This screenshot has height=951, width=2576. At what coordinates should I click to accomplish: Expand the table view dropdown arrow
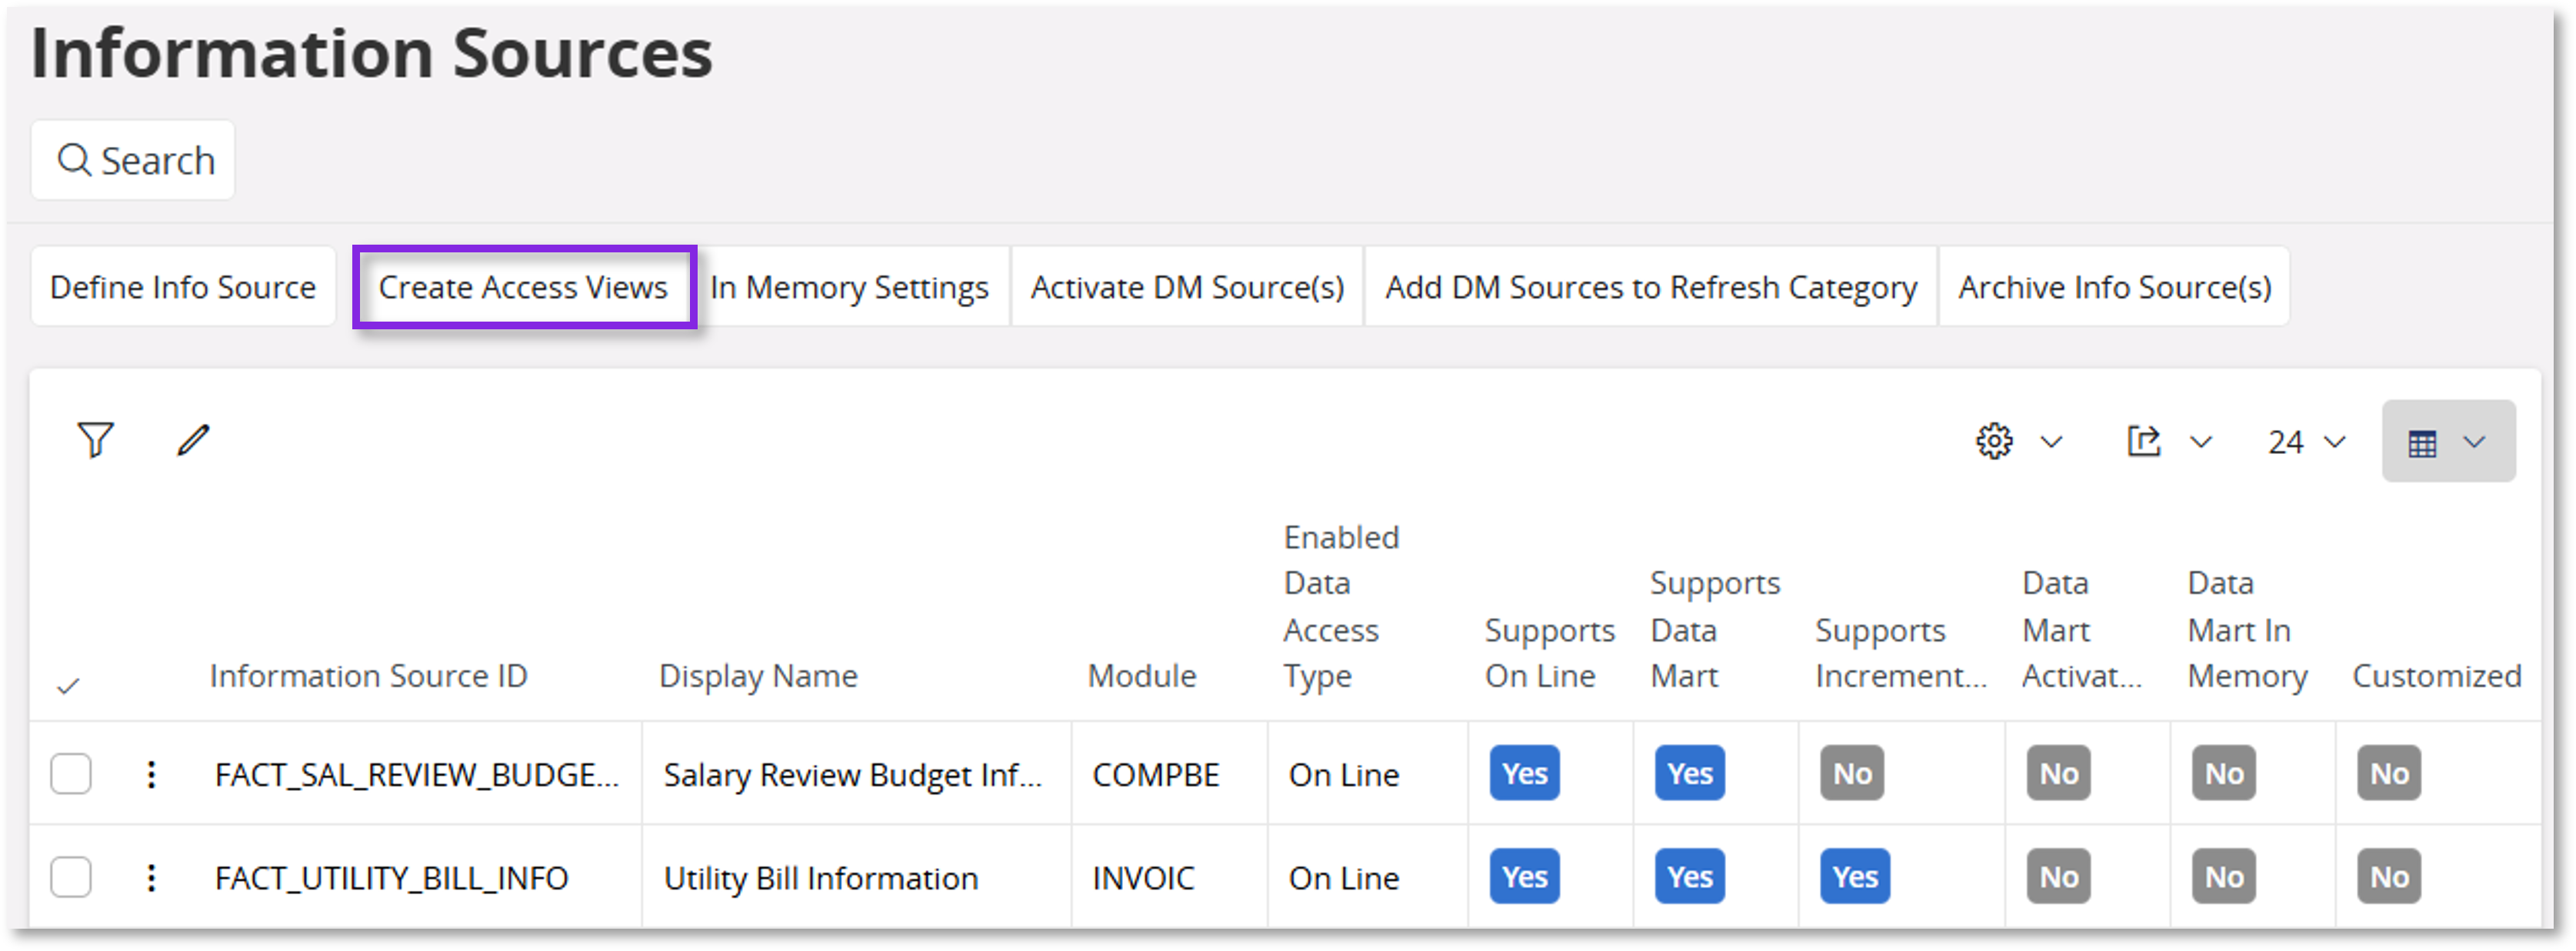point(2473,442)
